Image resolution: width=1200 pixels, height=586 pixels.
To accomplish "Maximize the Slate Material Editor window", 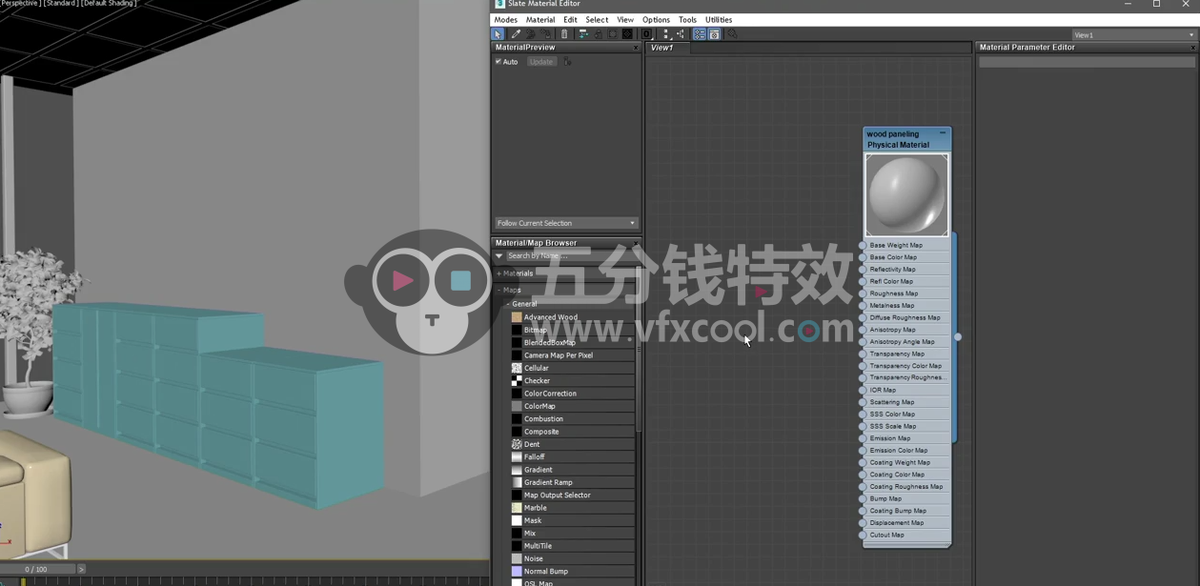I will (x=1157, y=5).
